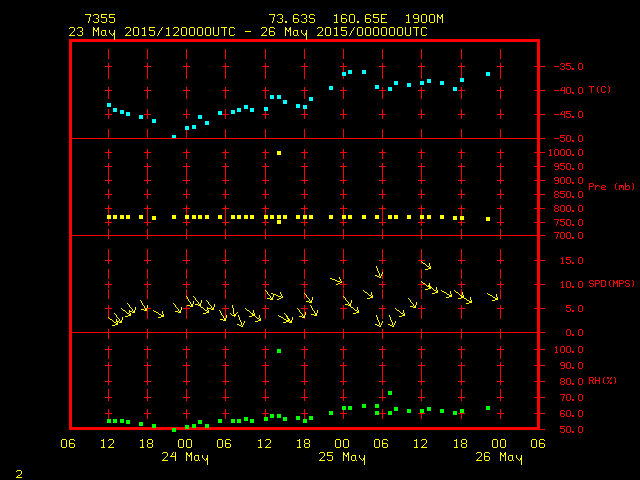
Task: Click the elevation value 1900M
Action: pyautogui.click(x=424, y=19)
